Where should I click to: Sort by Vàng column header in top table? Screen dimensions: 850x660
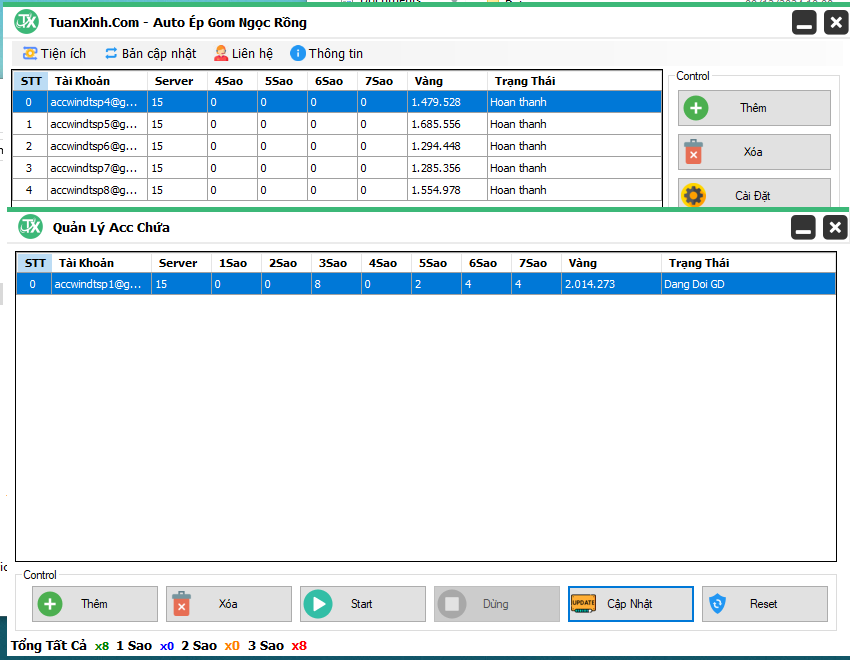[428, 81]
